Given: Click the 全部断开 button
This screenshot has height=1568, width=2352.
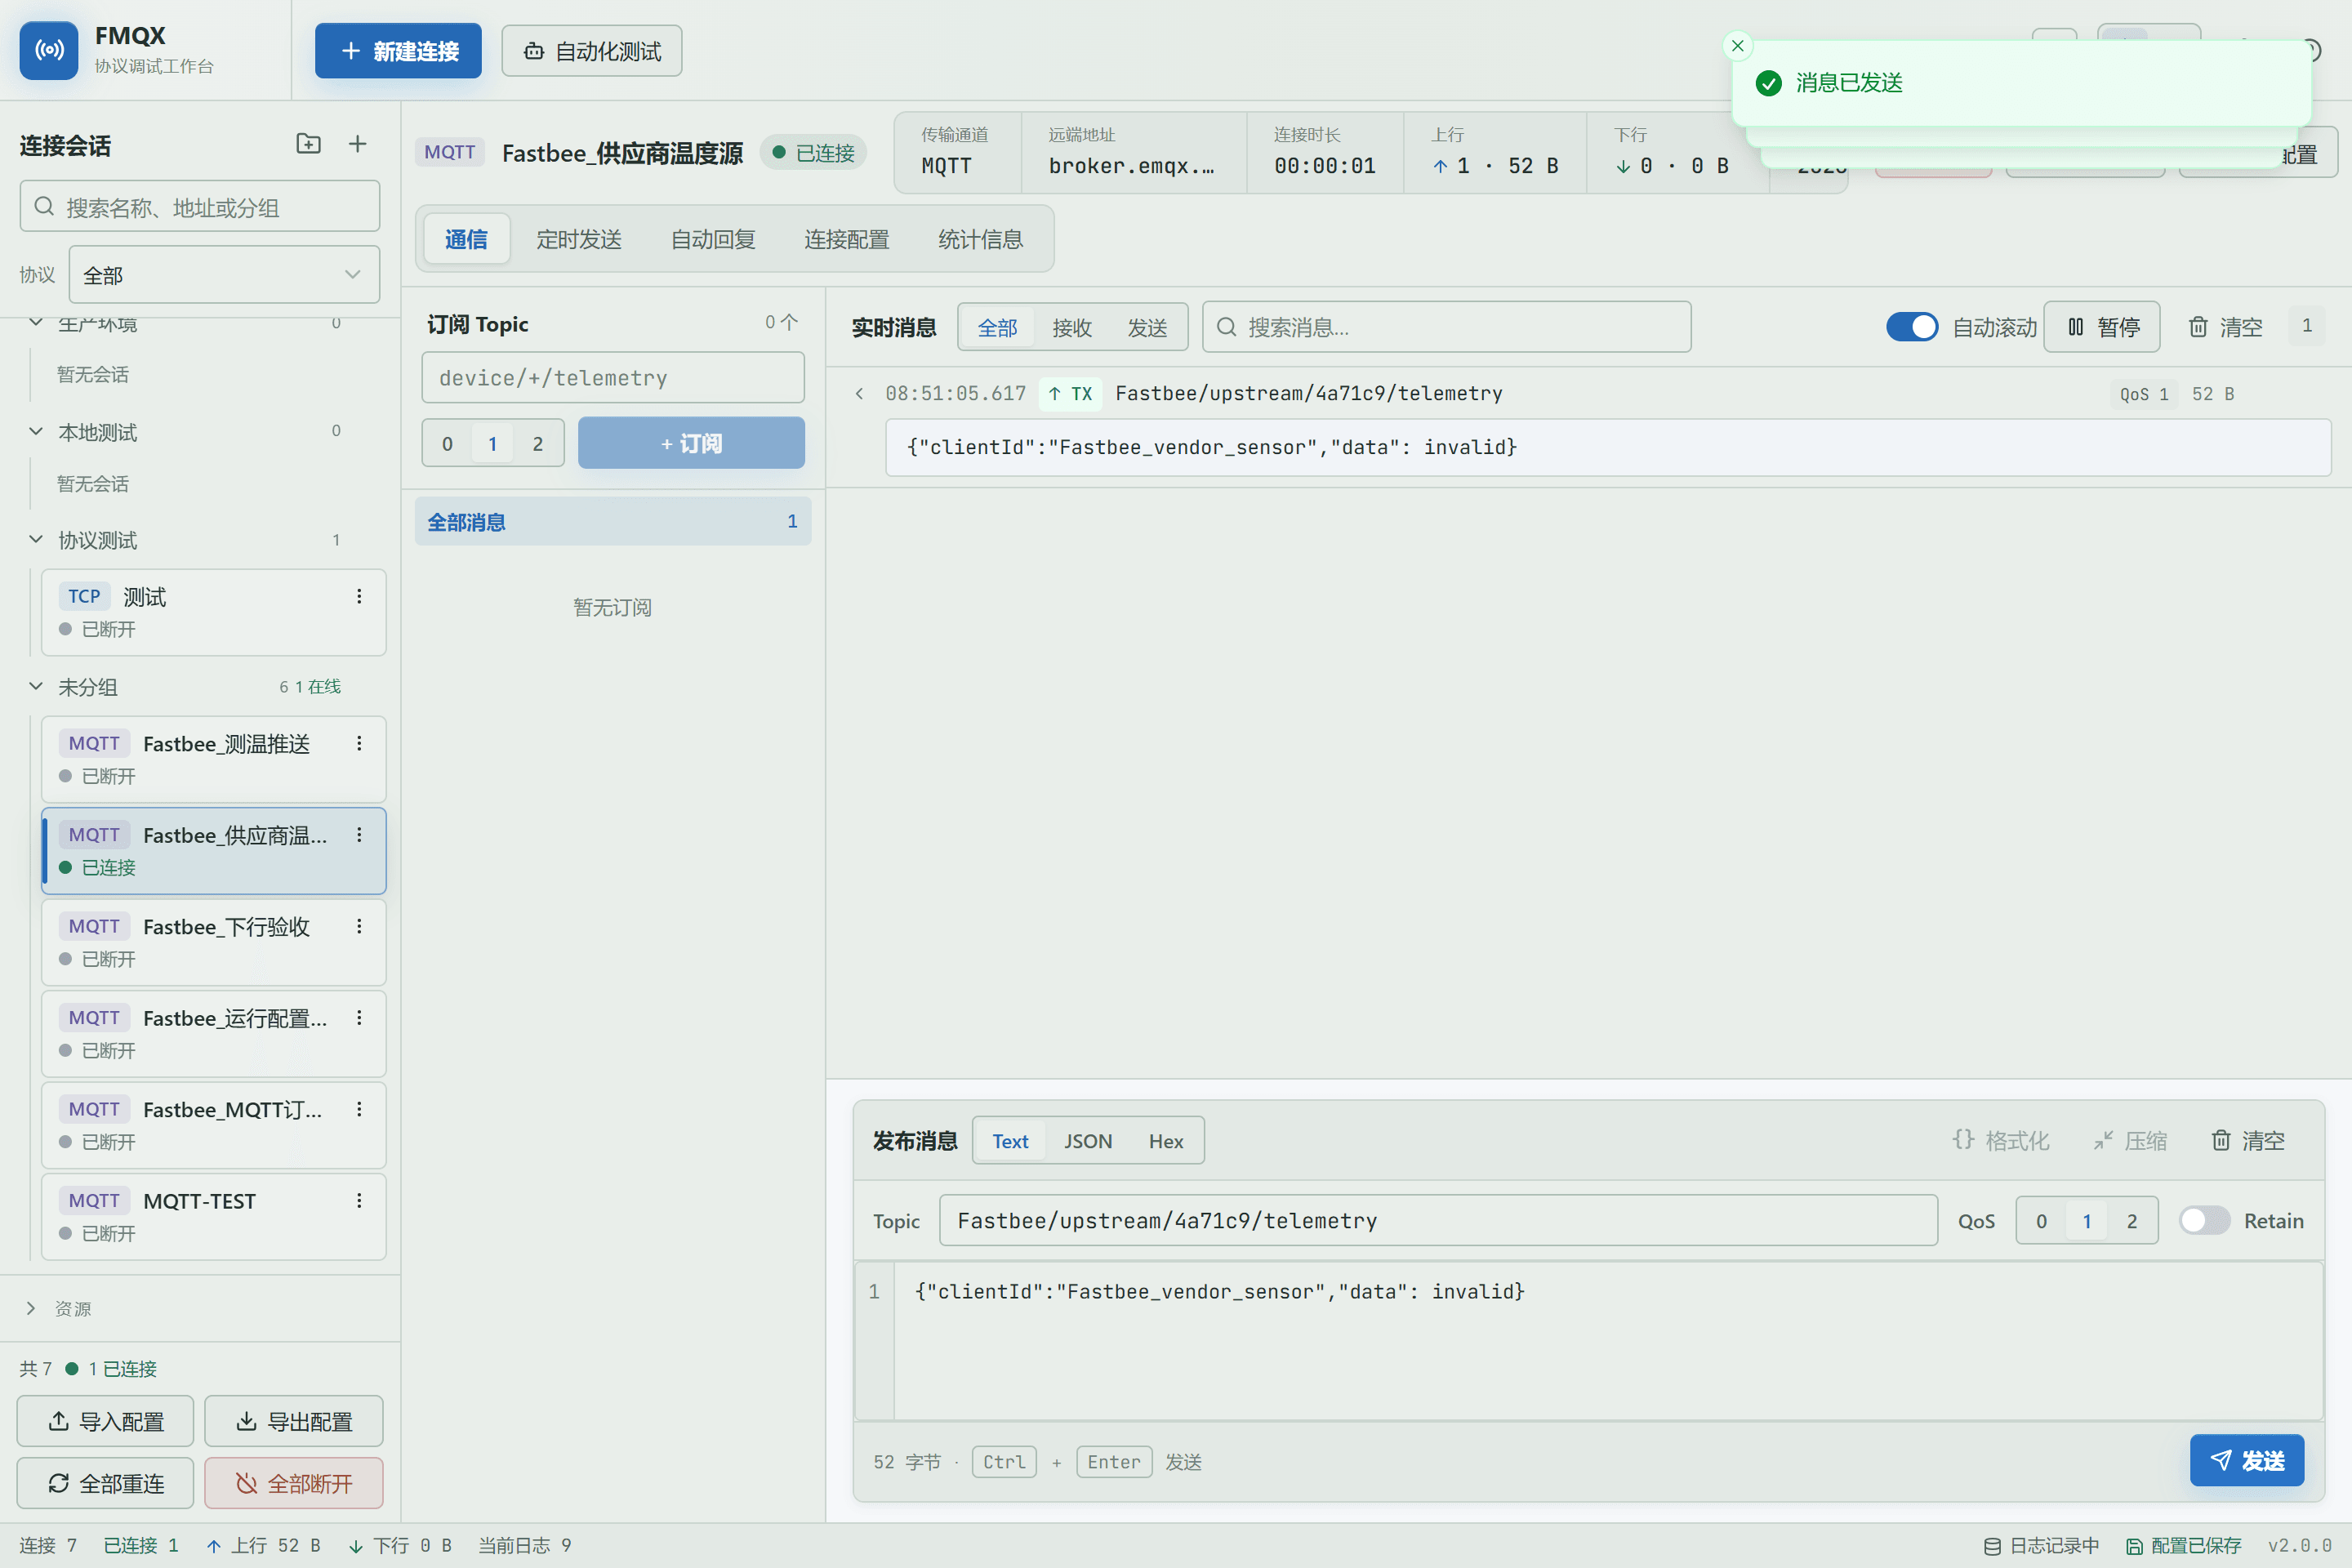Looking at the screenshot, I should coord(294,1483).
